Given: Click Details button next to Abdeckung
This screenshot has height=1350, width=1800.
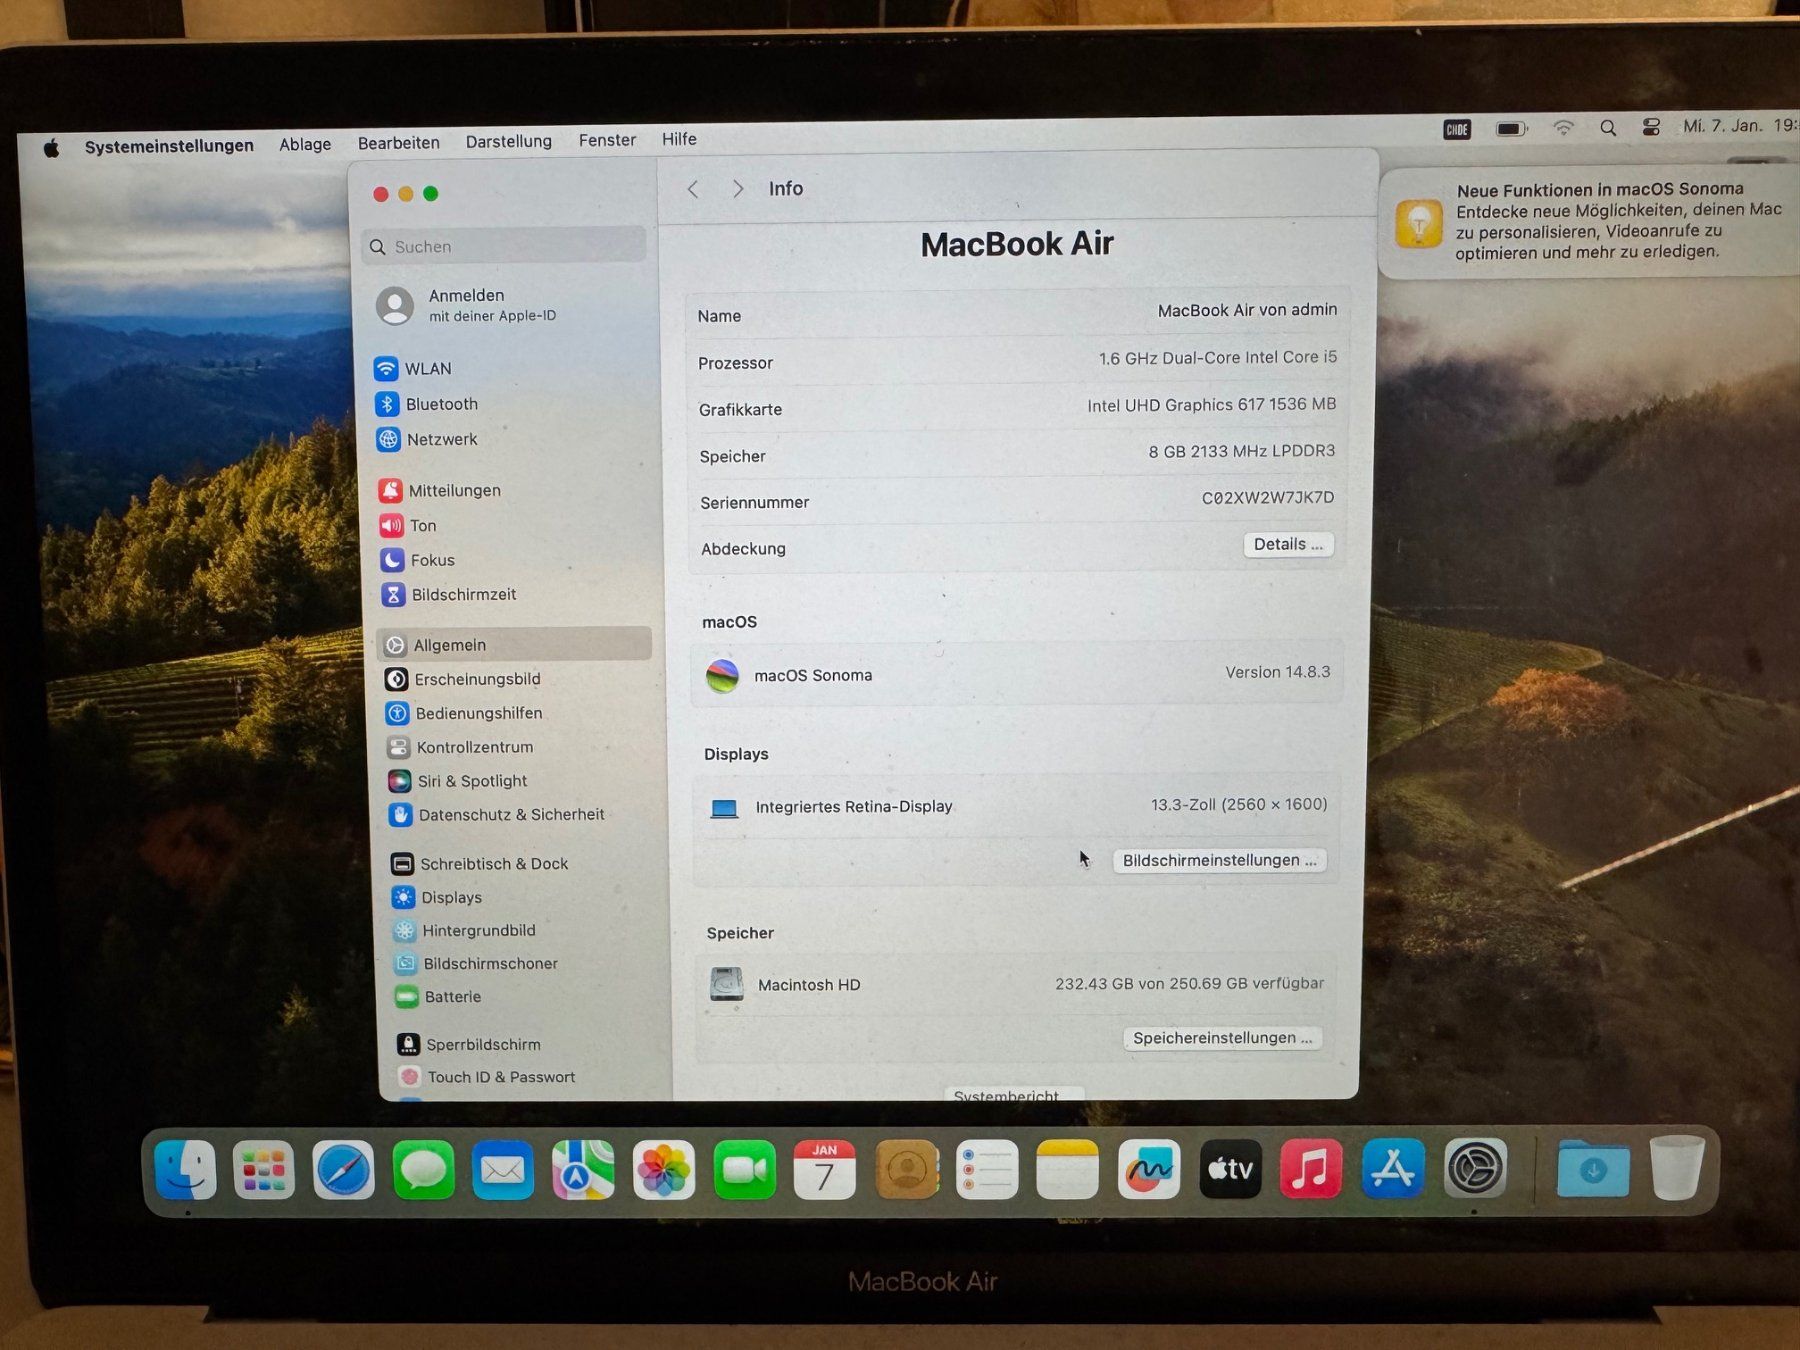Looking at the screenshot, I should click(1288, 544).
